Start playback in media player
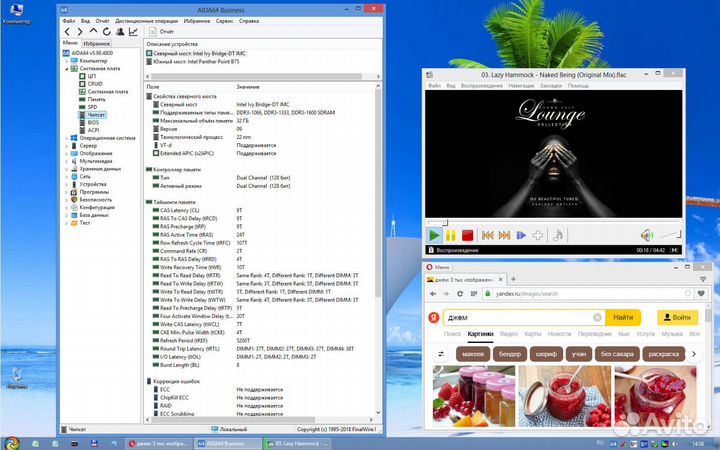This screenshot has height=450, width=720. [x=434, y=236]
